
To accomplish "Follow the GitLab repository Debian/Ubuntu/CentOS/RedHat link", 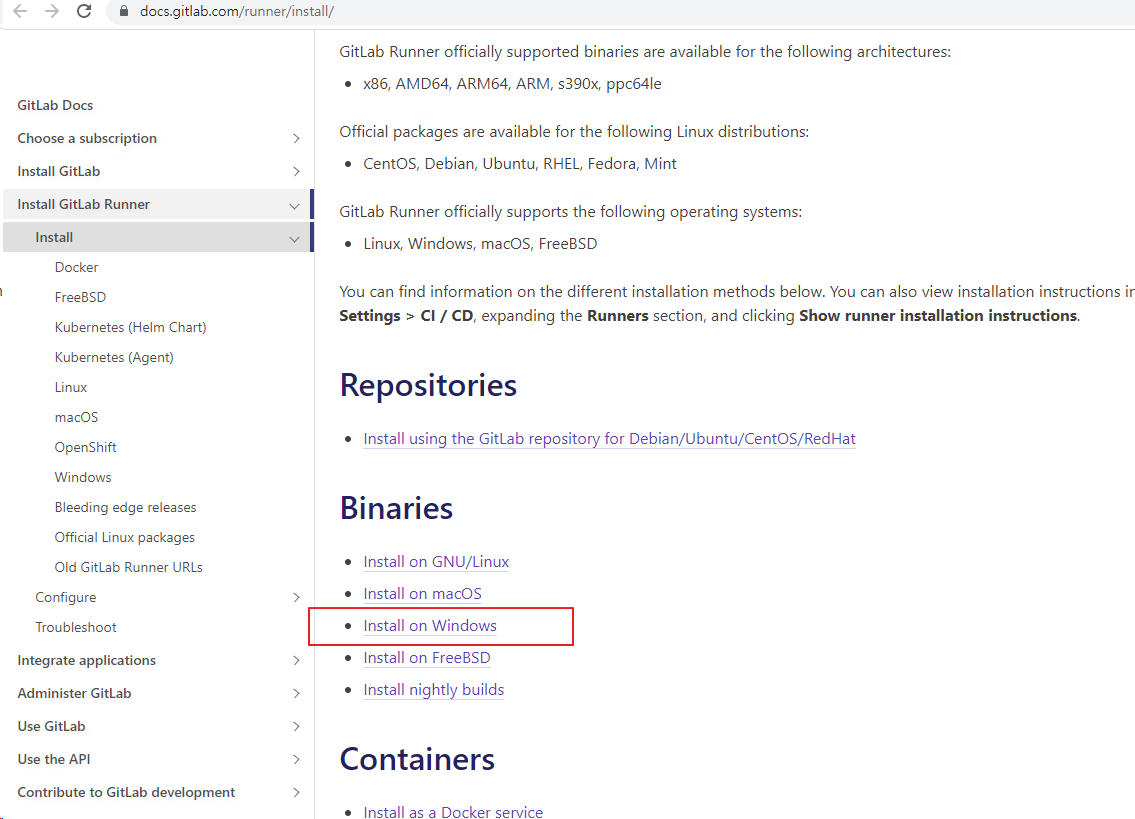I will click(x=609, y=439).
